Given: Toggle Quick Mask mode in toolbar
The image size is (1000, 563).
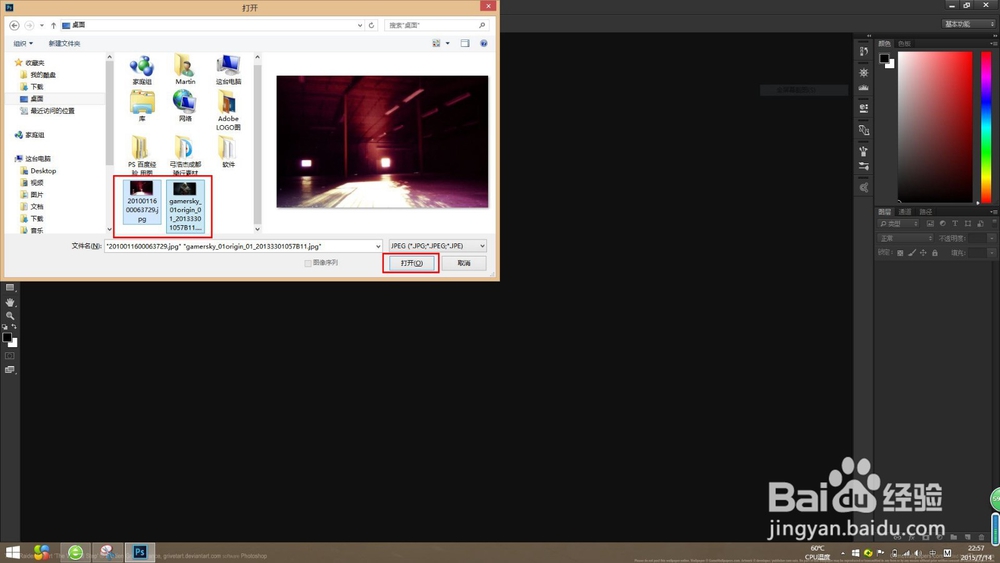Looking at the screenshot, I should 10,356.
